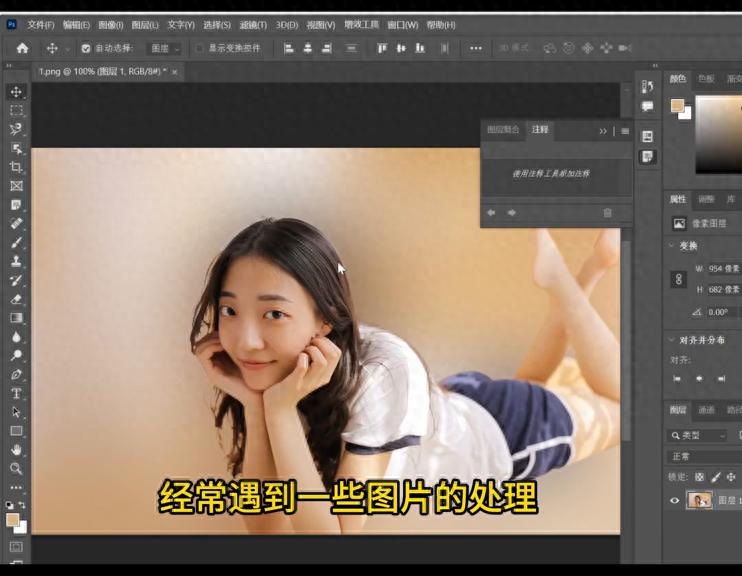Open the 图层 auto-select dropdown
Screen dimensions: 742x576
click(x=165, y=48)
